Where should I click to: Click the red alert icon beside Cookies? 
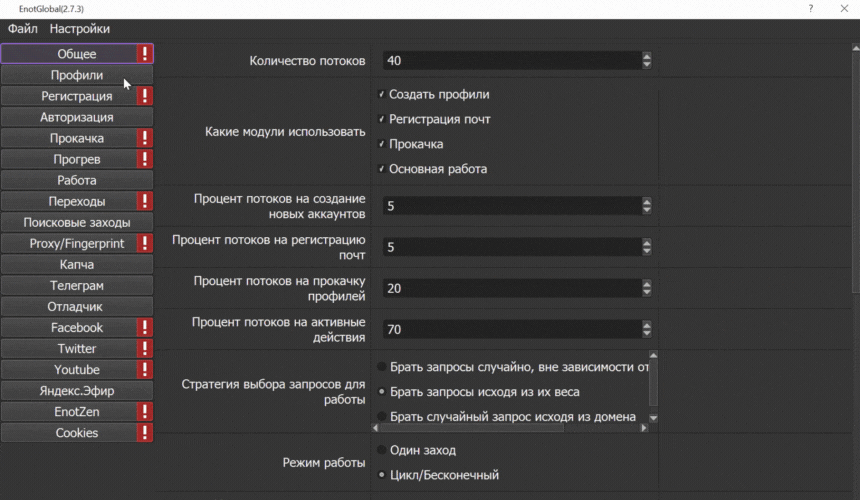[x=145, y=433]
